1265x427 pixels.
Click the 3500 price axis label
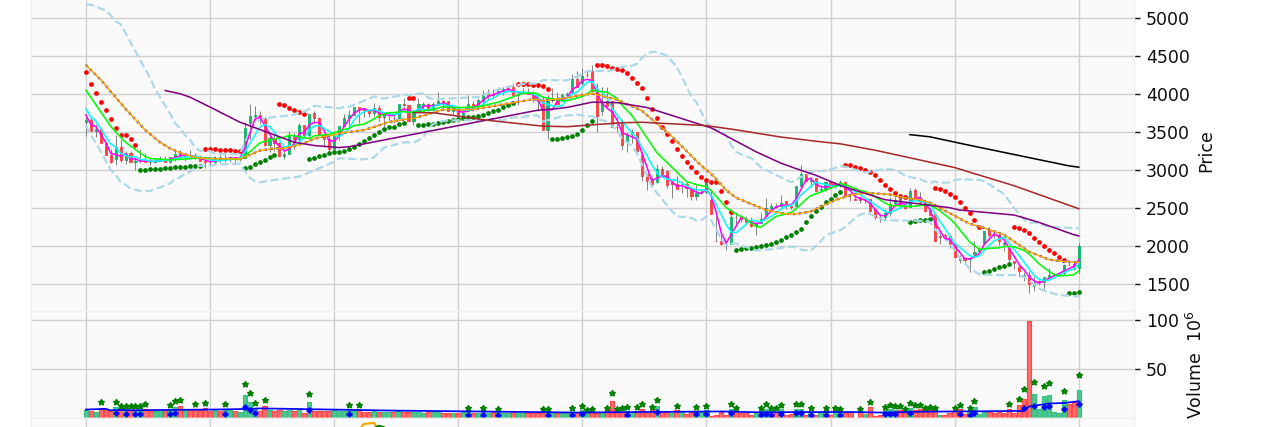tap(1167, 133)
